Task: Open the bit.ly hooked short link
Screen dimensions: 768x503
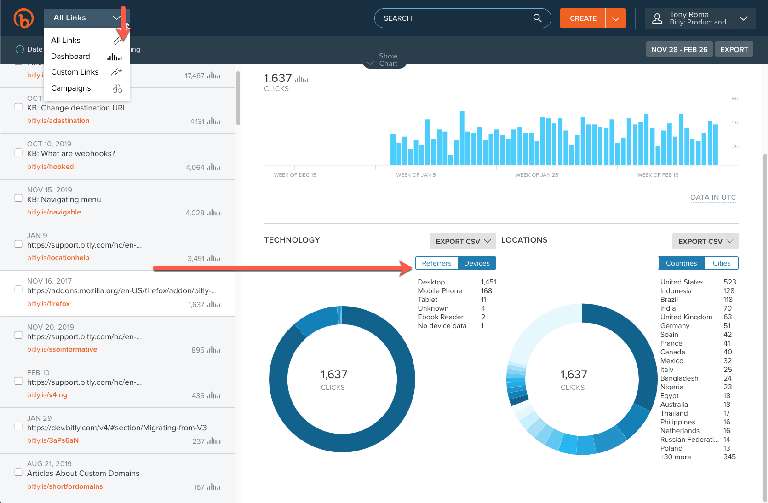Action: tap(51, 167)
